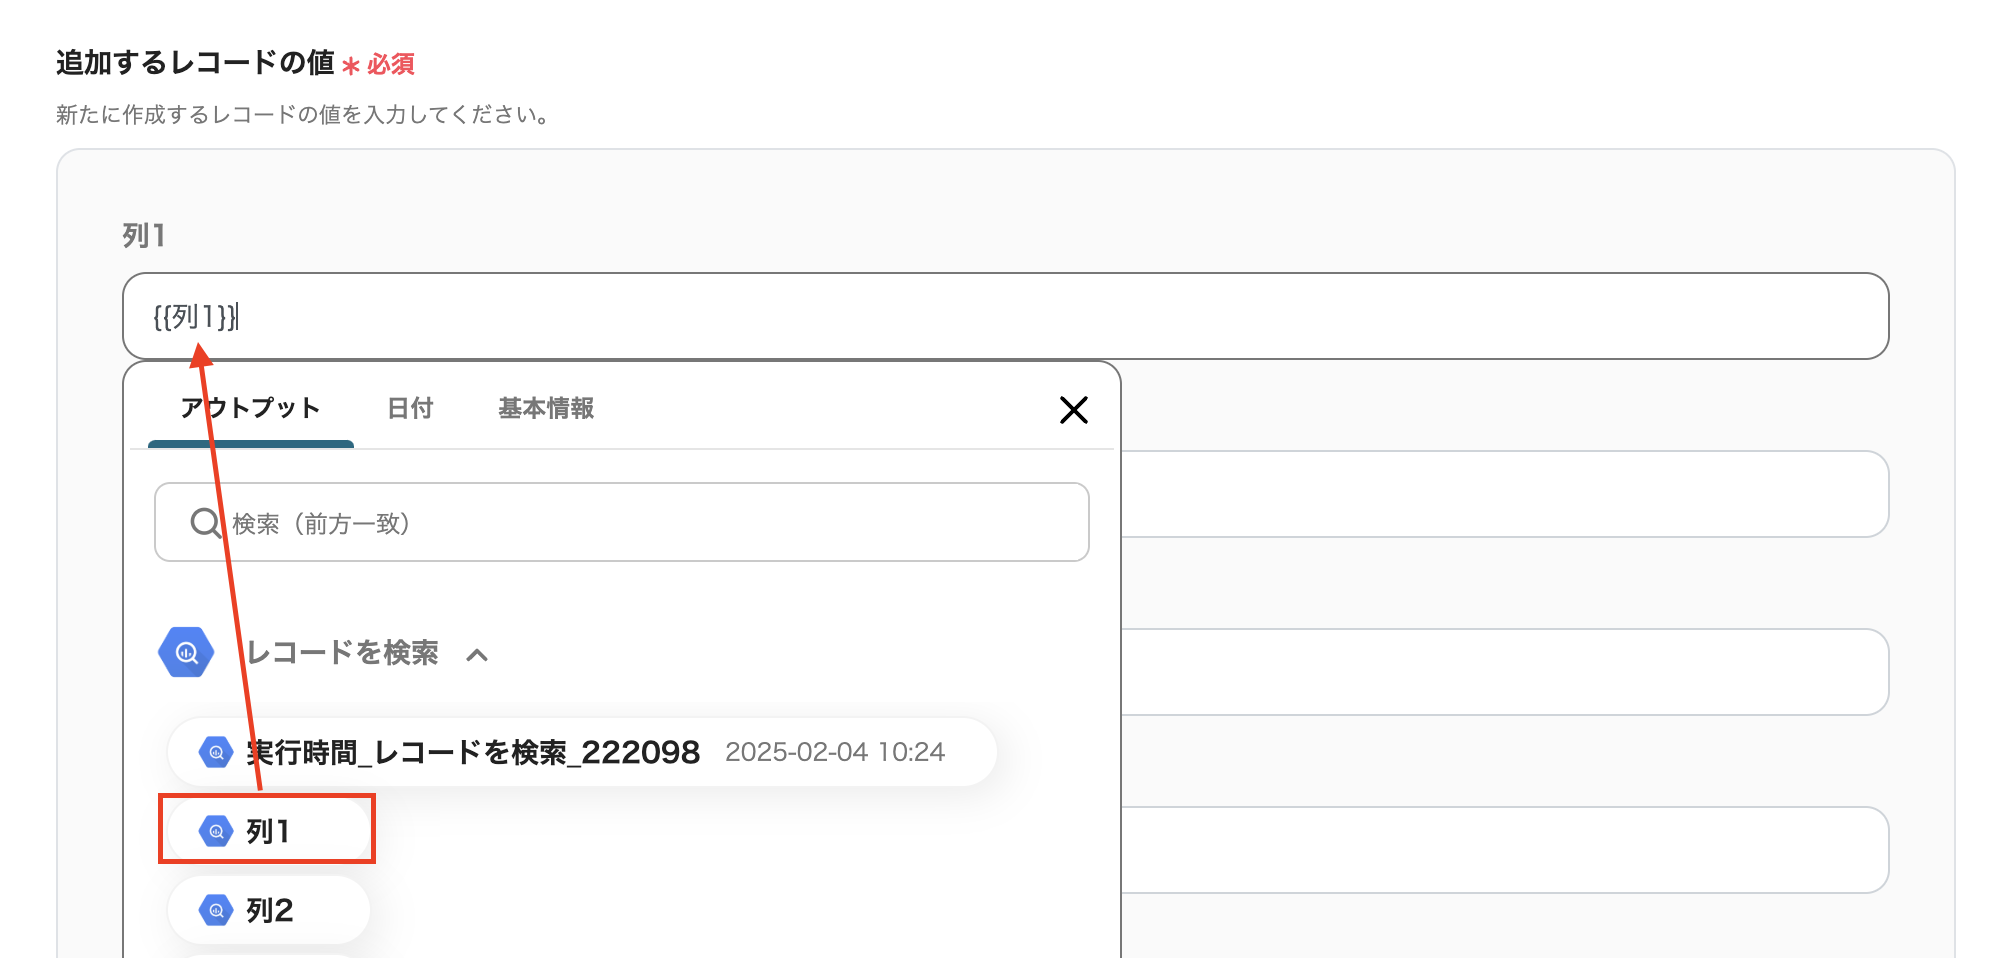This screenshot has height=958, width=1990.
Task: Insert the 列1 output value
Action: (268, 831)
